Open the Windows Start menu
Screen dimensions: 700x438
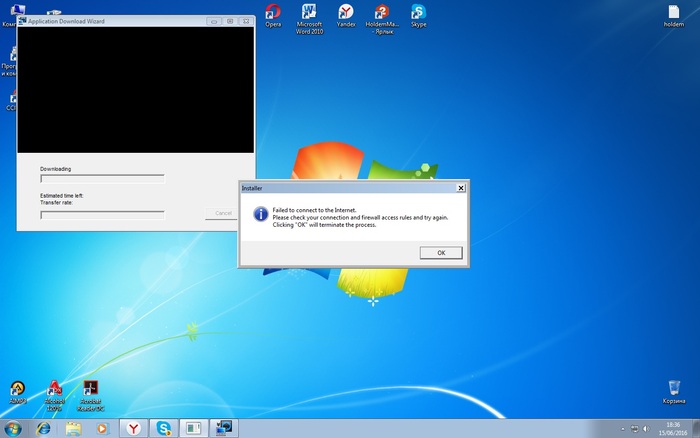(13, 428)
